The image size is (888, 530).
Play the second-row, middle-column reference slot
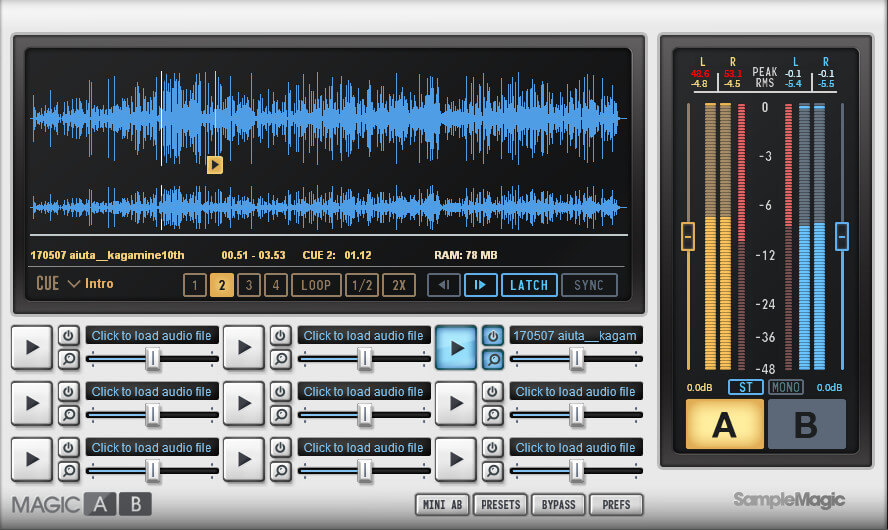click(x=244, y=403)
